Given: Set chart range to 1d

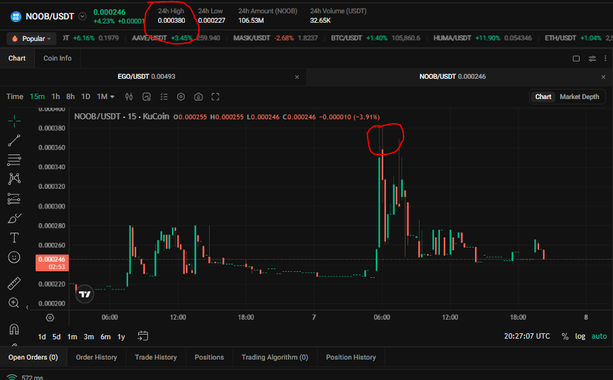Looking at the screenshot, I should 42,337.
